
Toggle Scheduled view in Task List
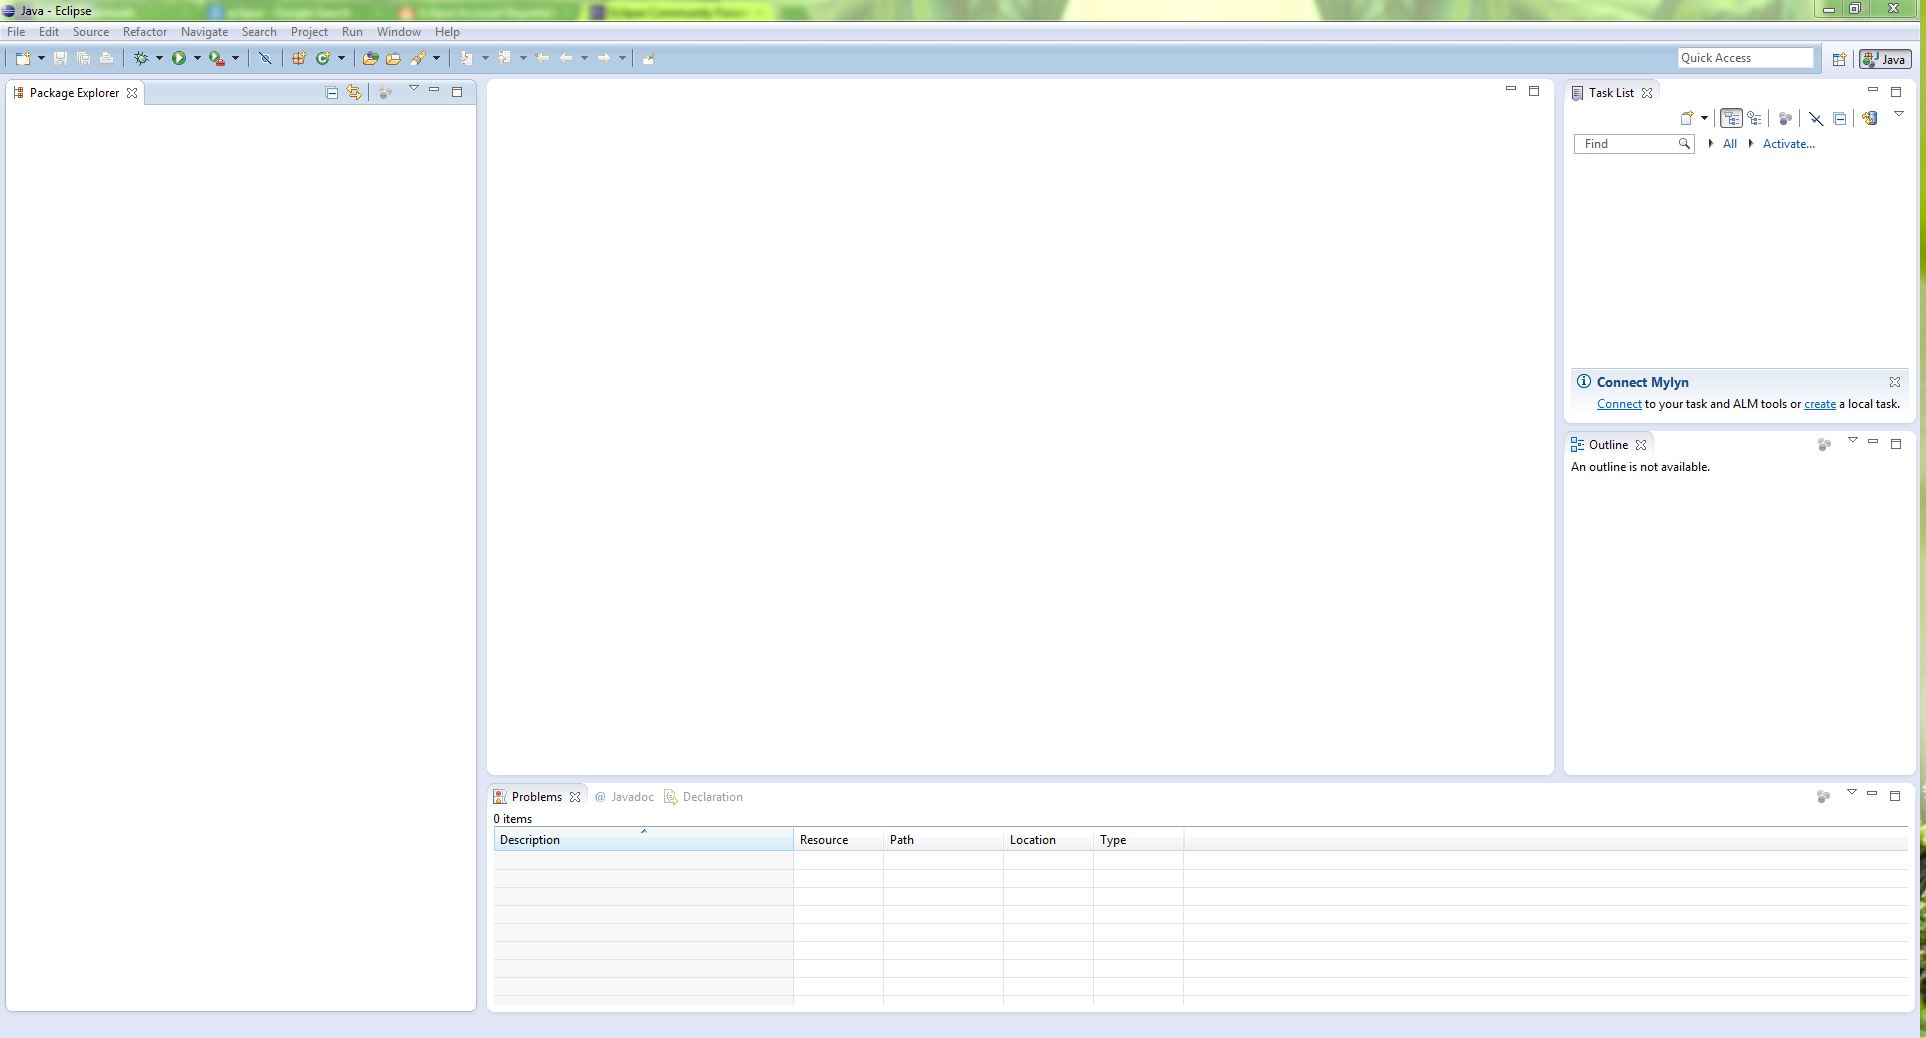pyautogui.click(x=1755, y=118)
